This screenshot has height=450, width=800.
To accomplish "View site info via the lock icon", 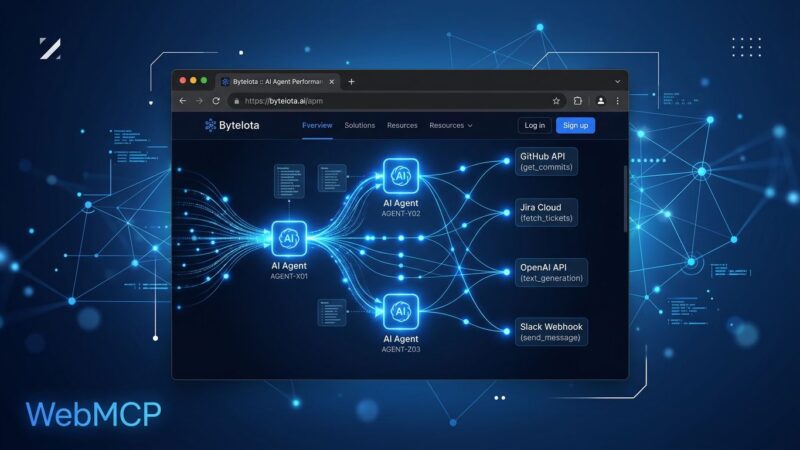I will pyautogui.click(x=236, y=101).
